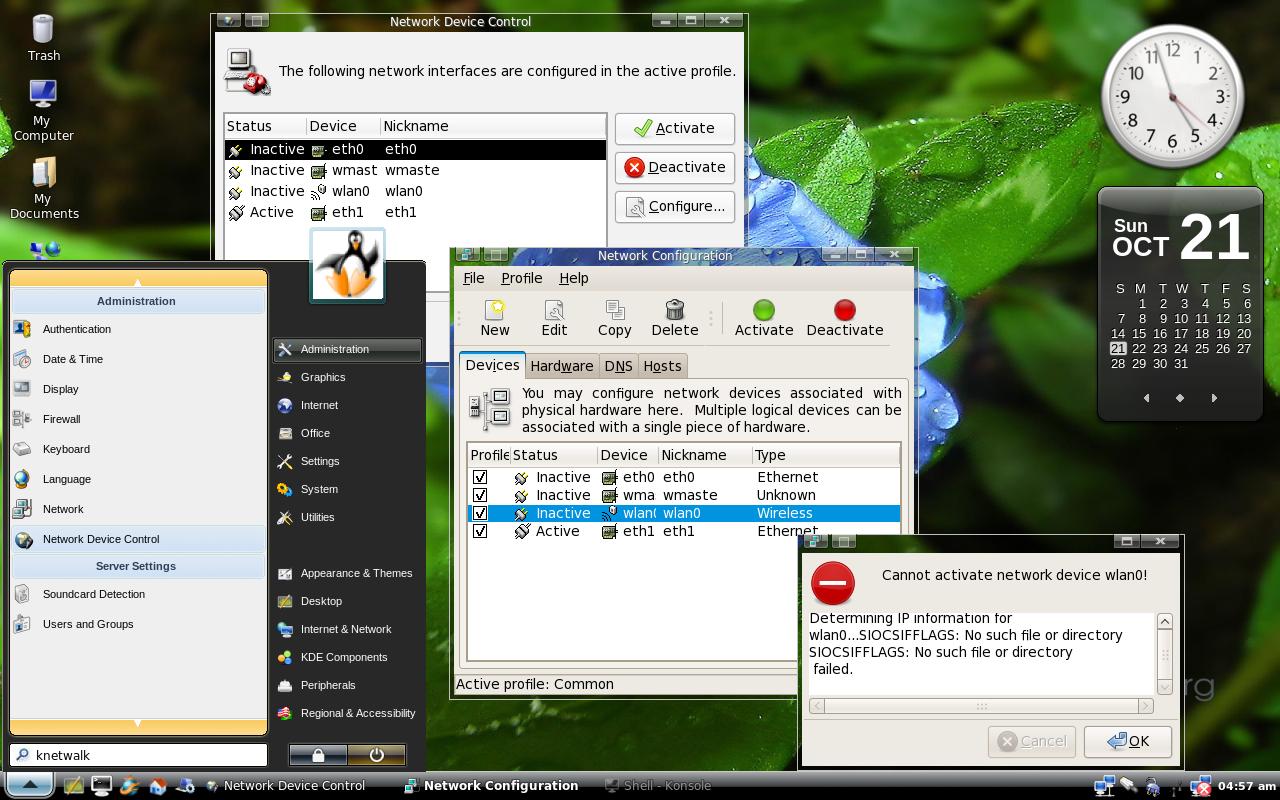Go to next month in calendar widget
1280x800 pixels.
(x=1214, y=398)
